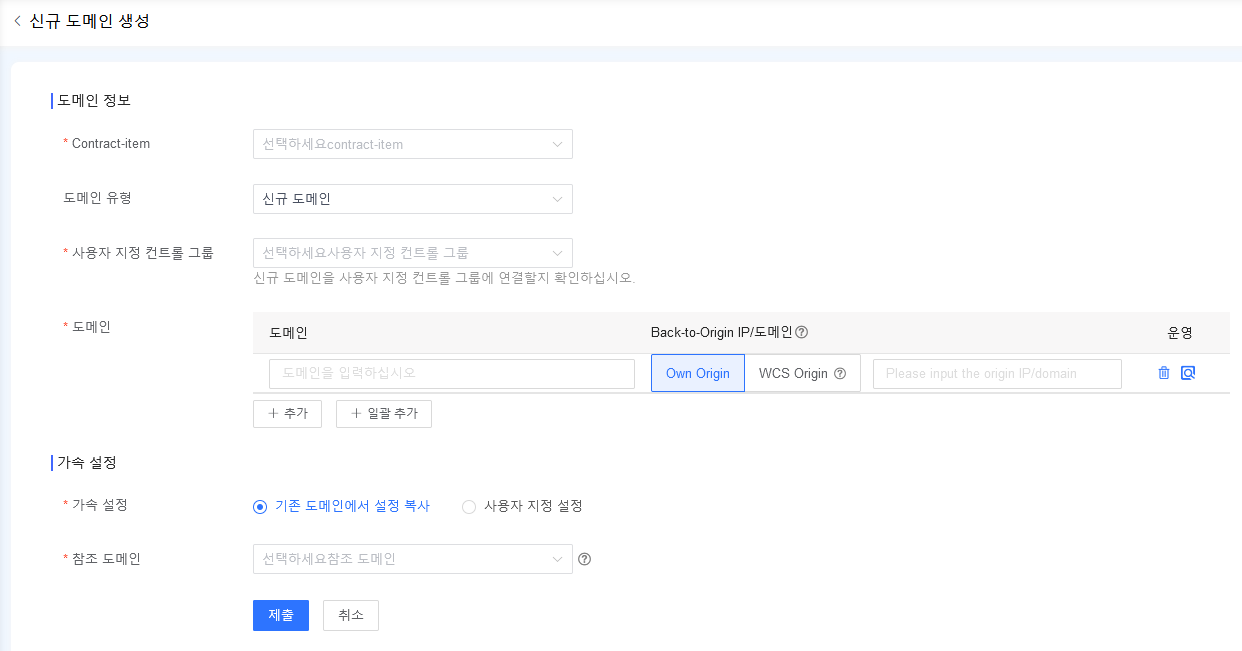The height and width of the screenshot is (651, 1242).
Task: Click the 취소 cancel button
Action: (x=350, y=616)
